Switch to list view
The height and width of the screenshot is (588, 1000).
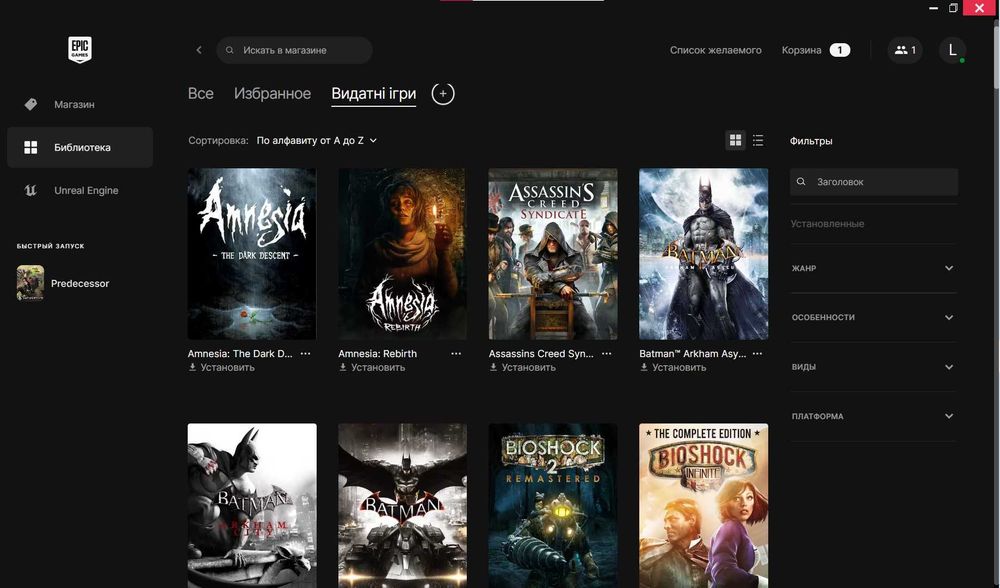pos(758,140)
